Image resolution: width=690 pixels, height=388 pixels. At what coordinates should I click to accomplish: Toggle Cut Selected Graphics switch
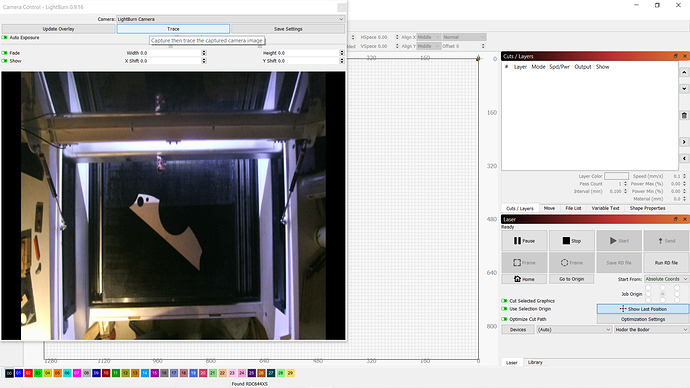pyautogui.click(x=504, y=301)
